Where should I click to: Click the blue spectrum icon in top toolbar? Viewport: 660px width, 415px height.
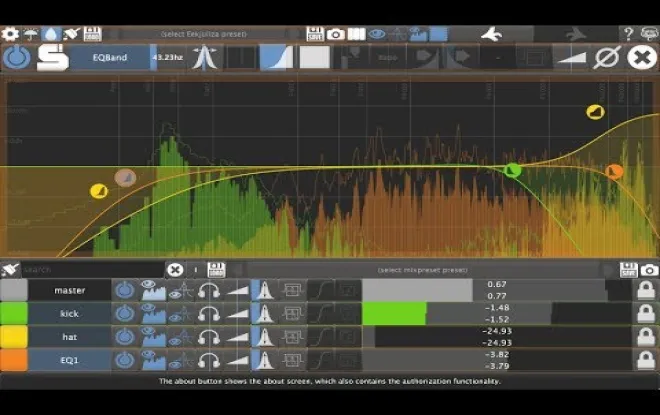tap(418, 34)
